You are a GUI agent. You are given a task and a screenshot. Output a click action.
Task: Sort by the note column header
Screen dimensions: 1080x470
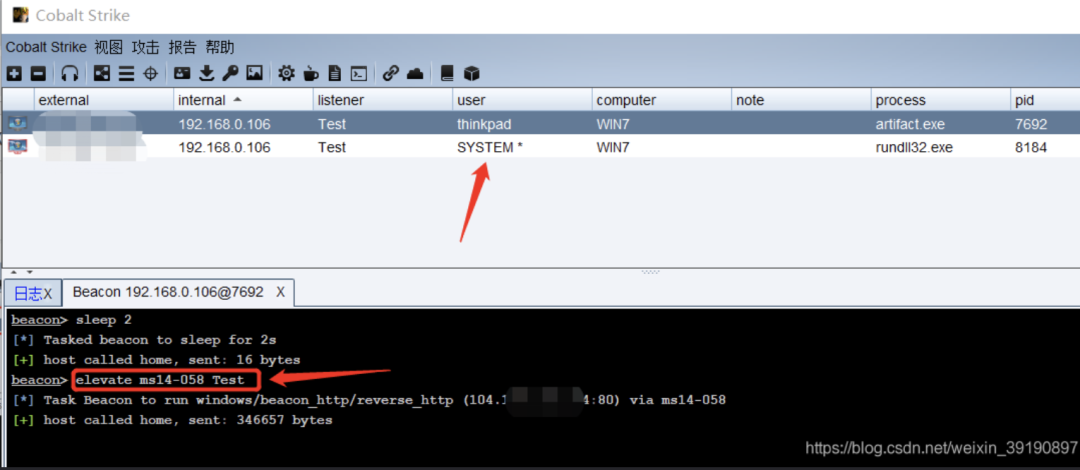[x=801, y=100]
